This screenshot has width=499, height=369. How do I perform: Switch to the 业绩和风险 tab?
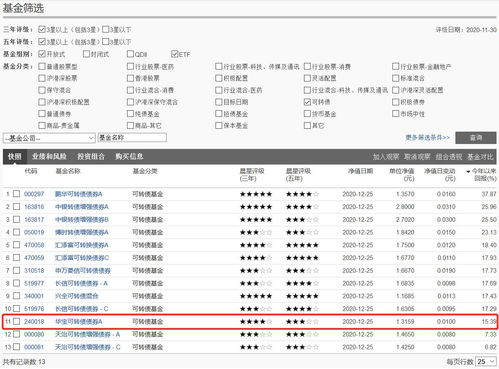49,156
